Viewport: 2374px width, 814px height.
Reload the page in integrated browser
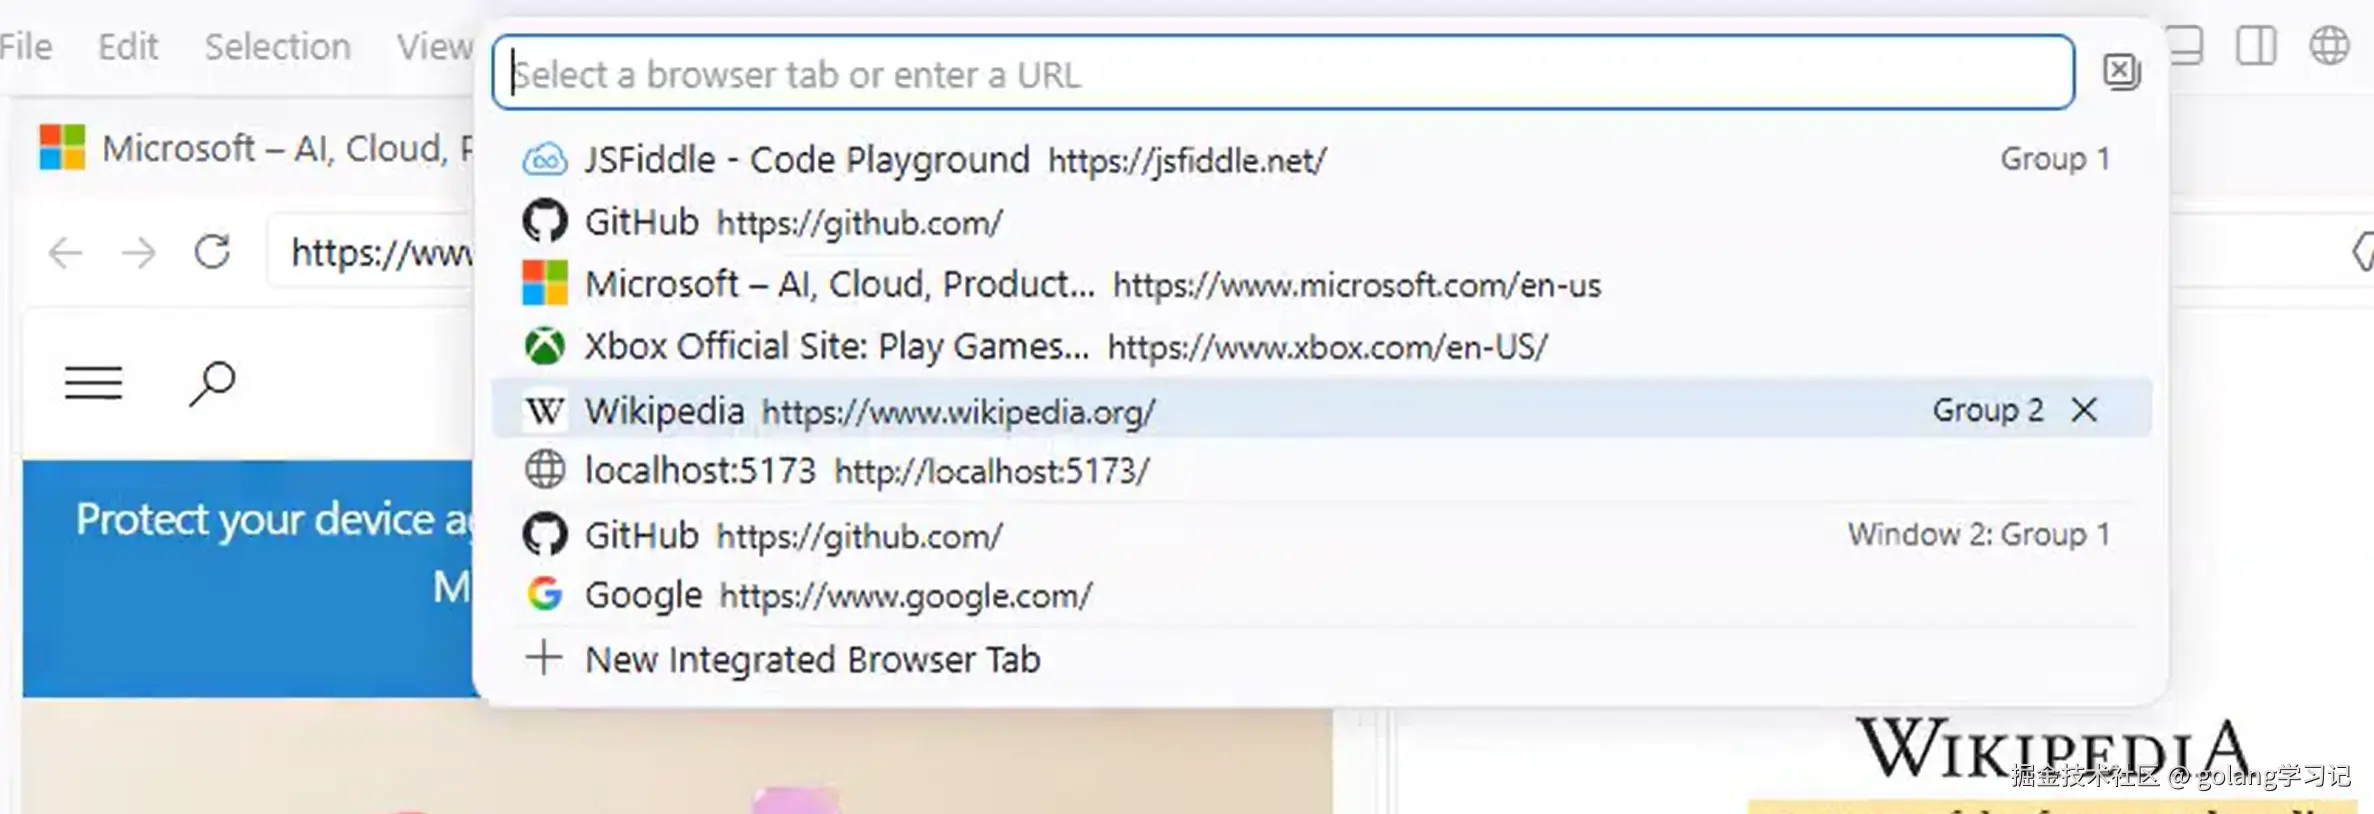pos(212,251)
